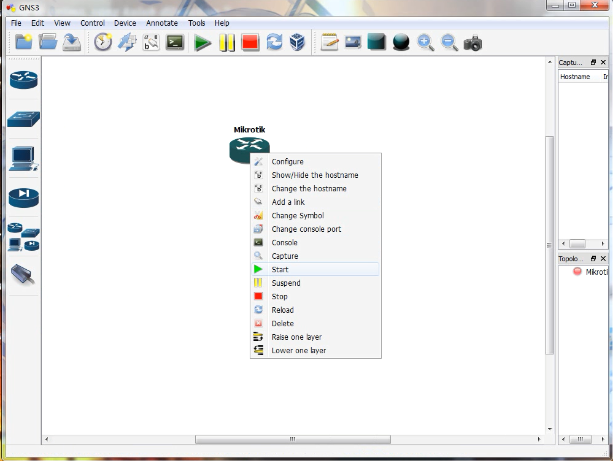613x461 pixels.
Task: Click the New blank project toolbar icon
Action: click(23, 42)
